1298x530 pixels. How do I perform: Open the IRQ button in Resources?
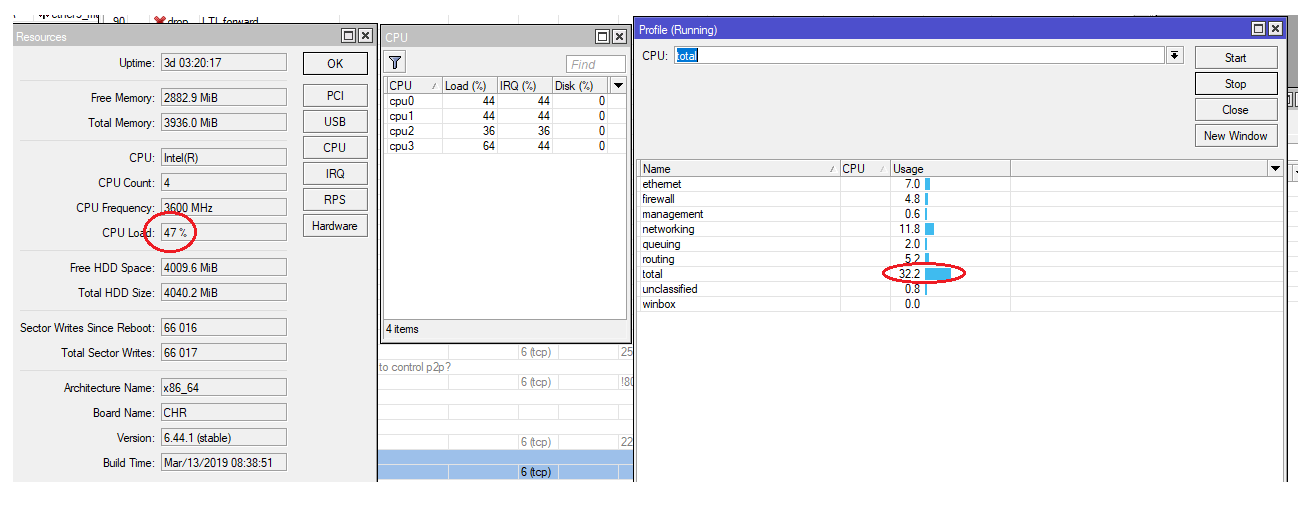[335, 174]
